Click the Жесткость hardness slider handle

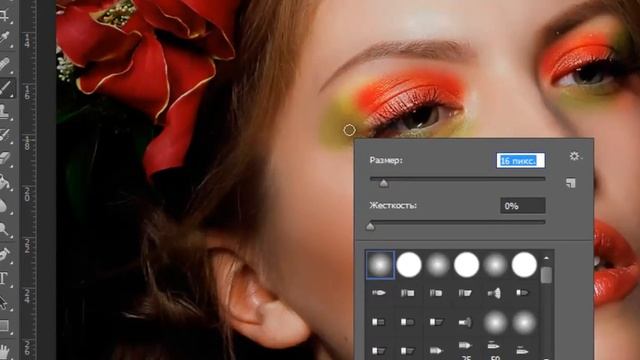(370, 227)
